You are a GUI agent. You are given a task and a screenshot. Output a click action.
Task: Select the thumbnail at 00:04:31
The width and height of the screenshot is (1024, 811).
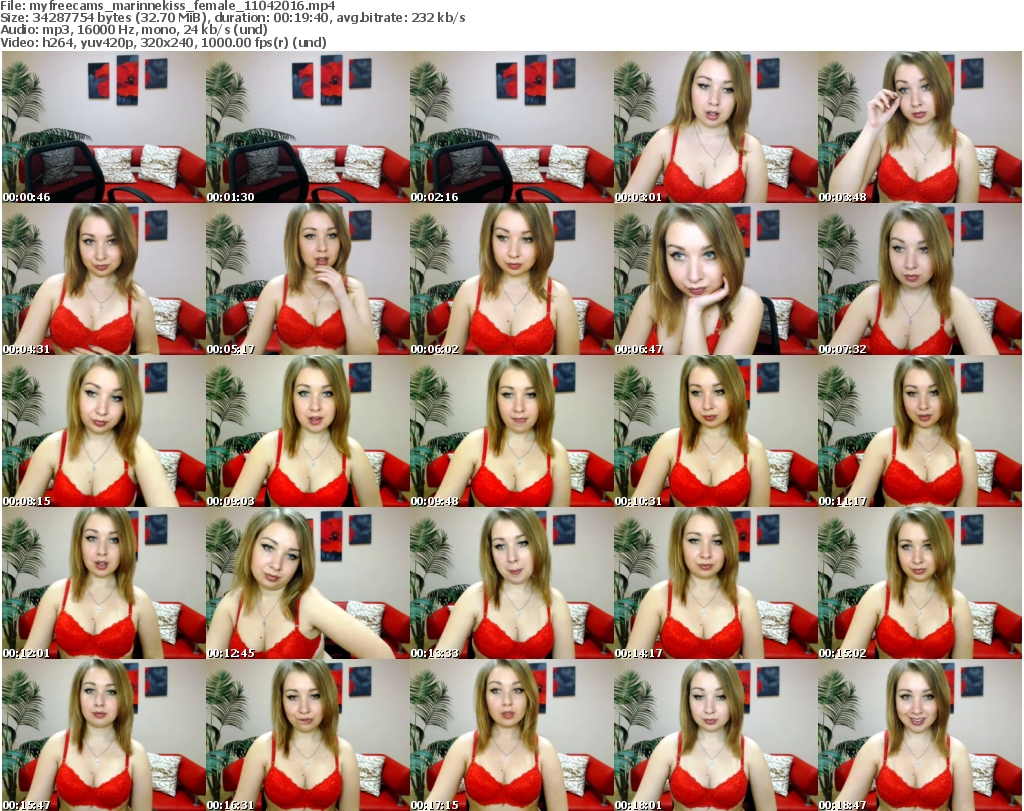(x=104, y=280)
